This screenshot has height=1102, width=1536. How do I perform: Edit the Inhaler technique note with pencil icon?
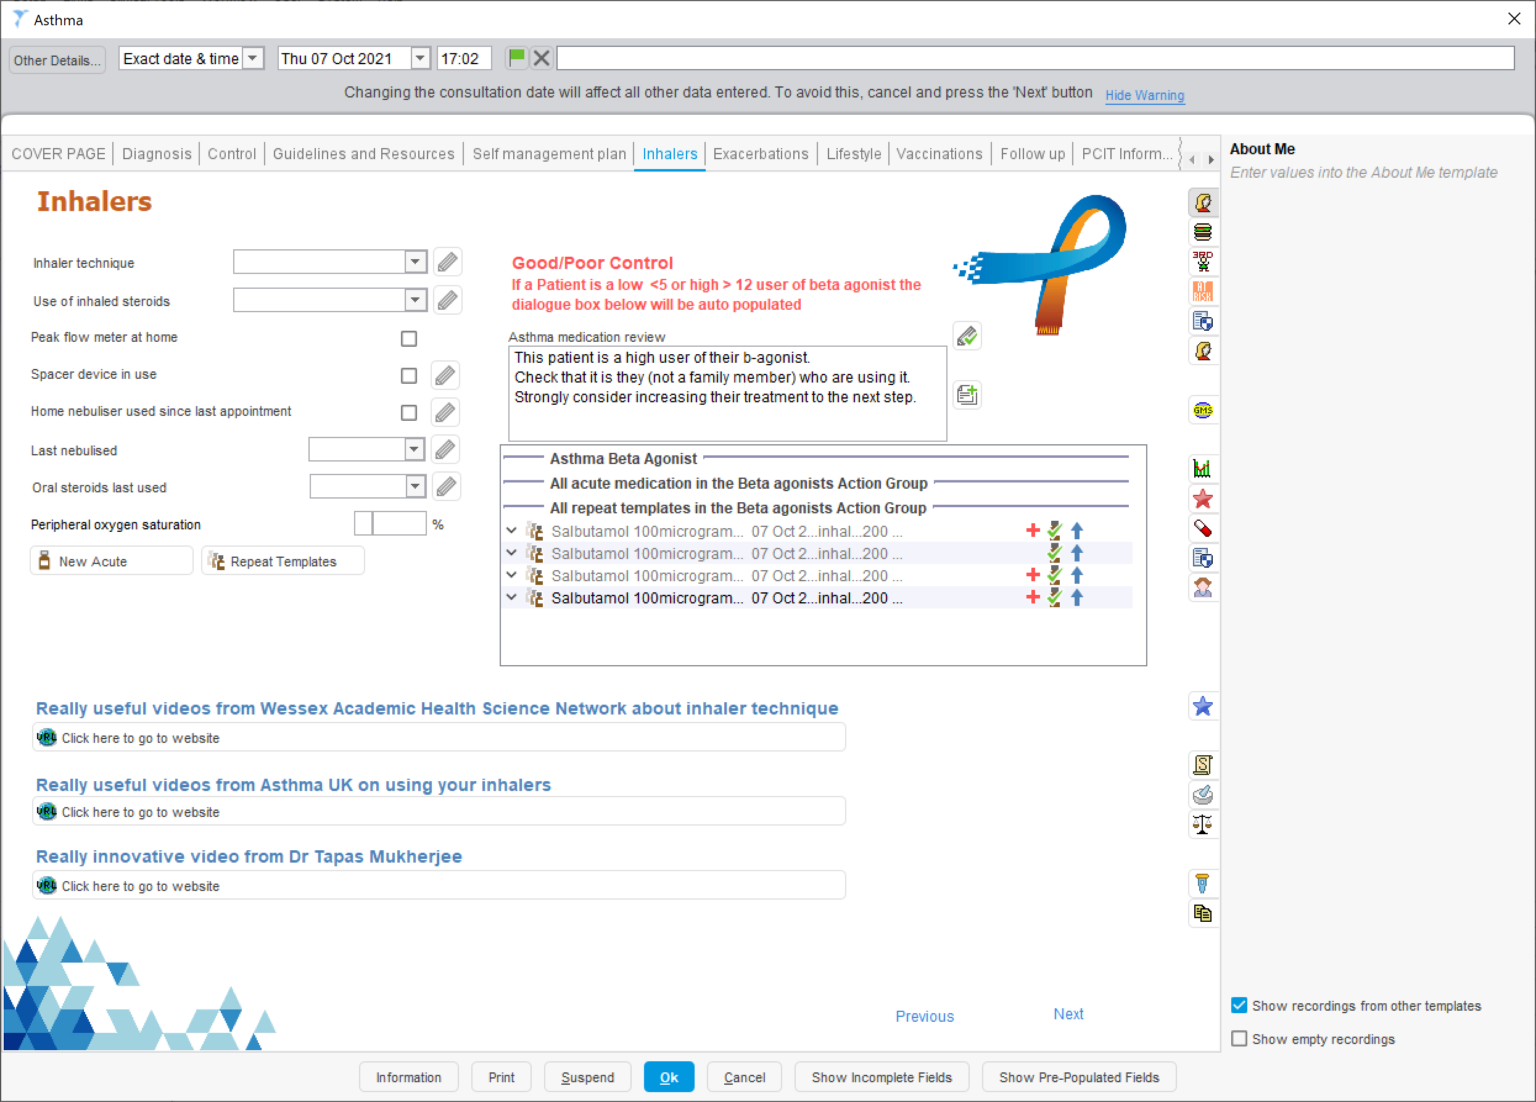447,261
